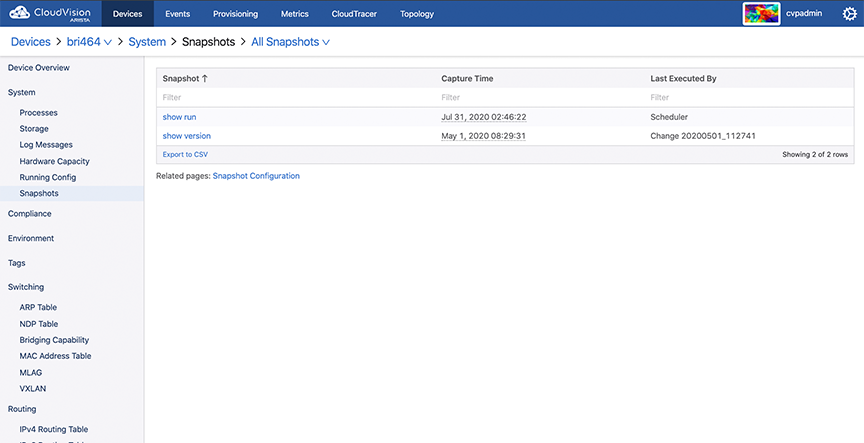
Task: Open the Events top navigation tab
Action: coord(177,14)
